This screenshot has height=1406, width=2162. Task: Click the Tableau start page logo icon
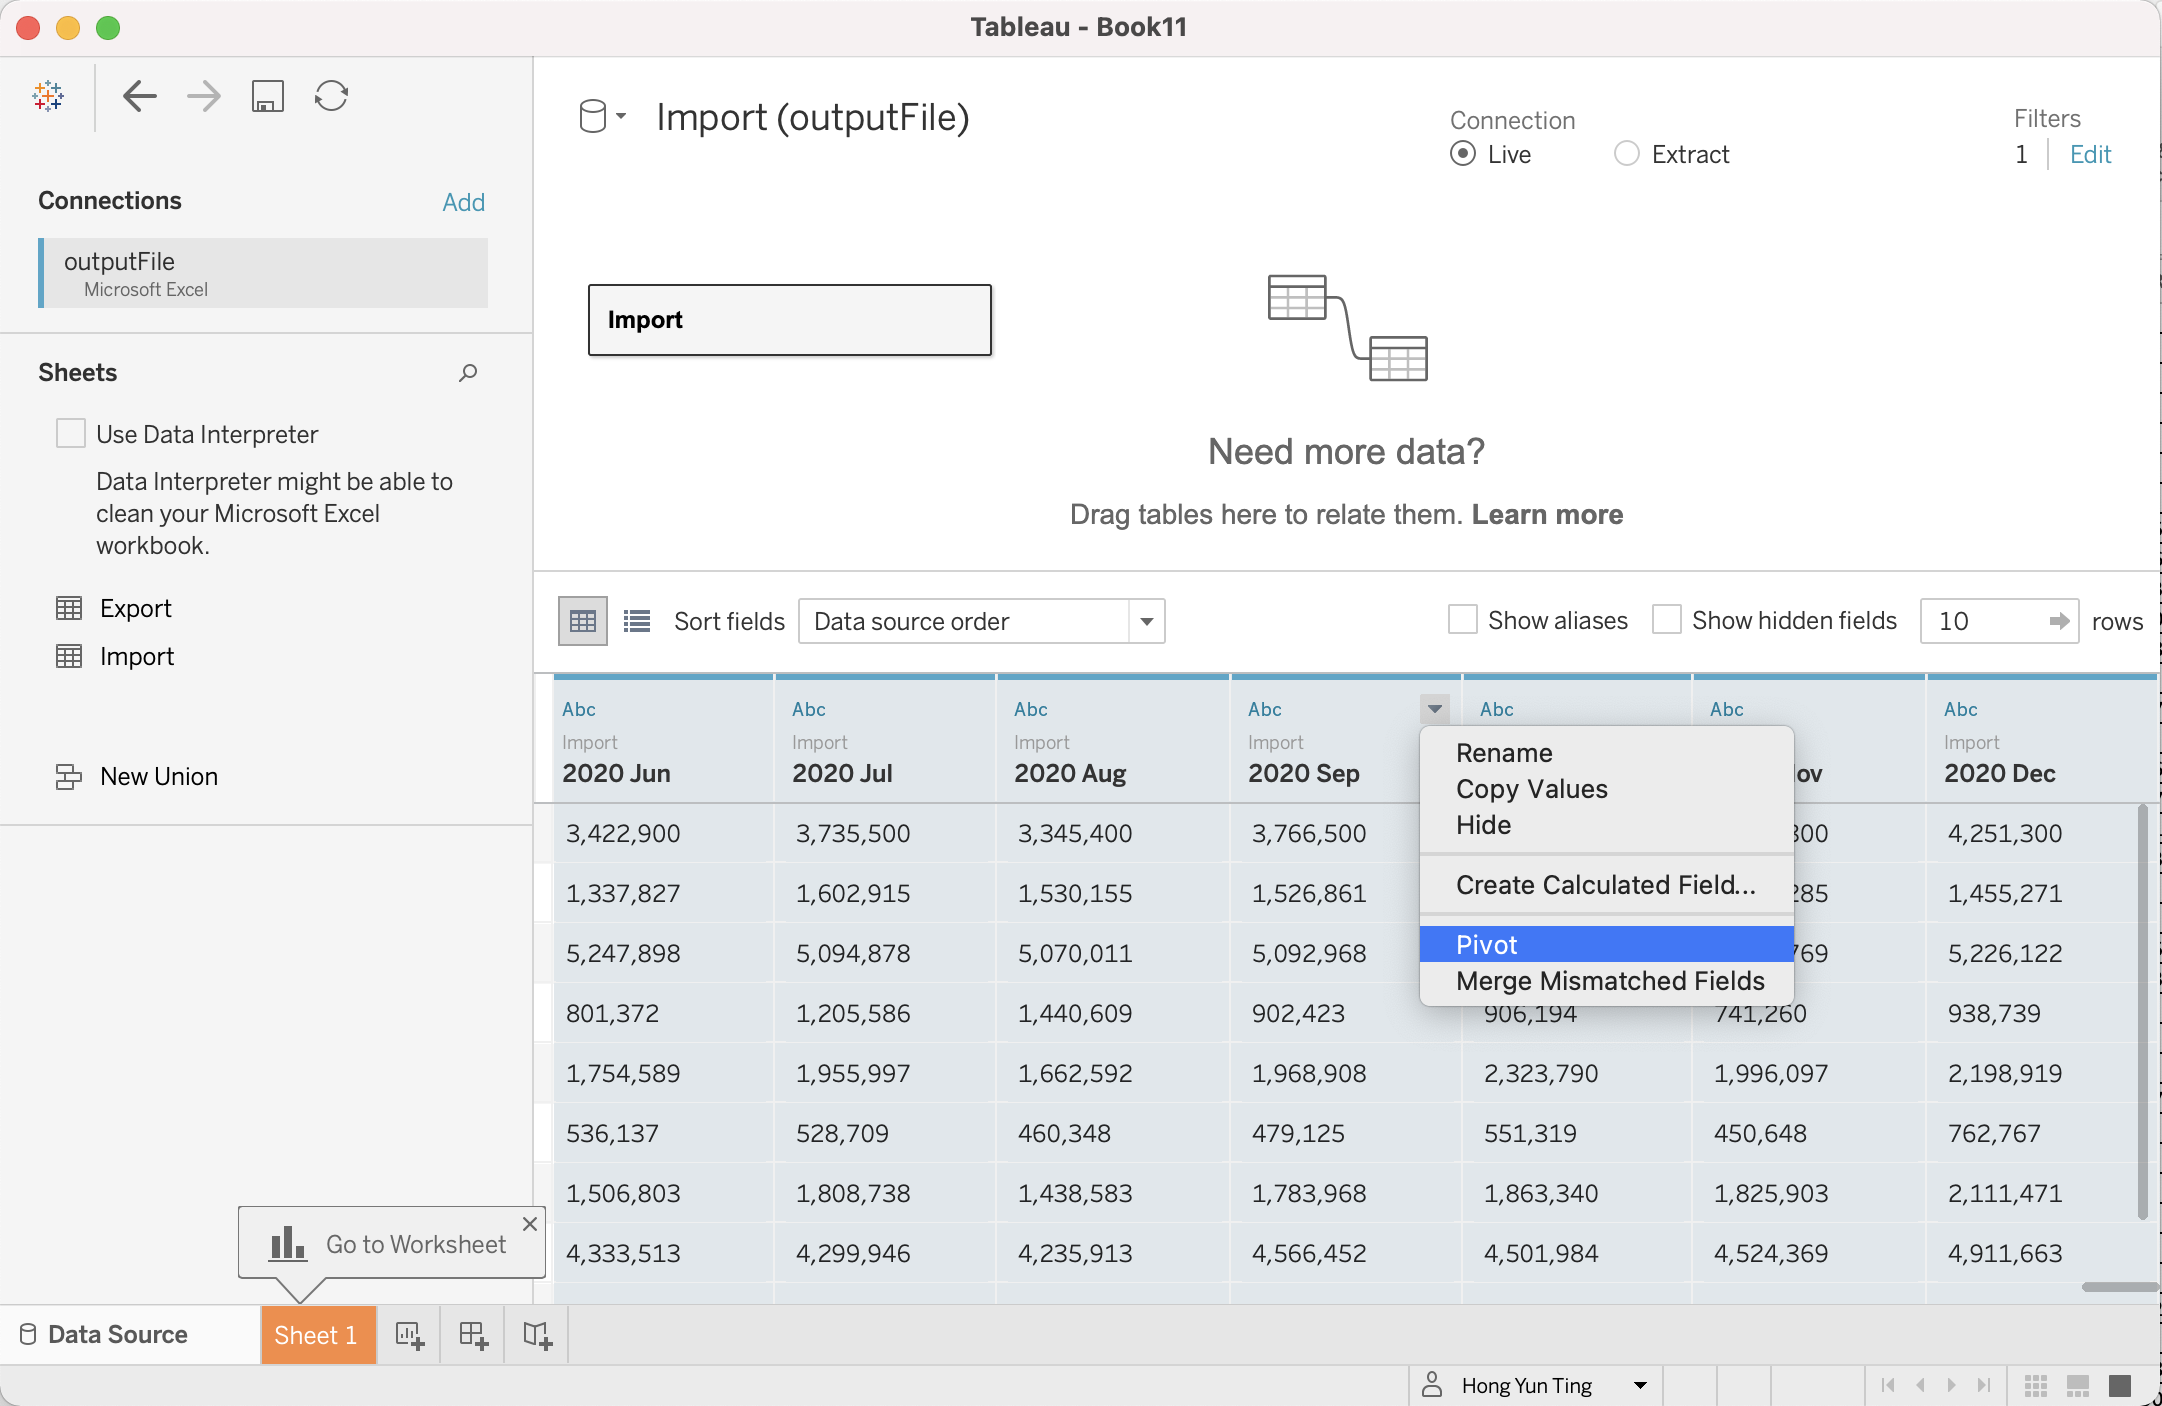pos(48,96)
